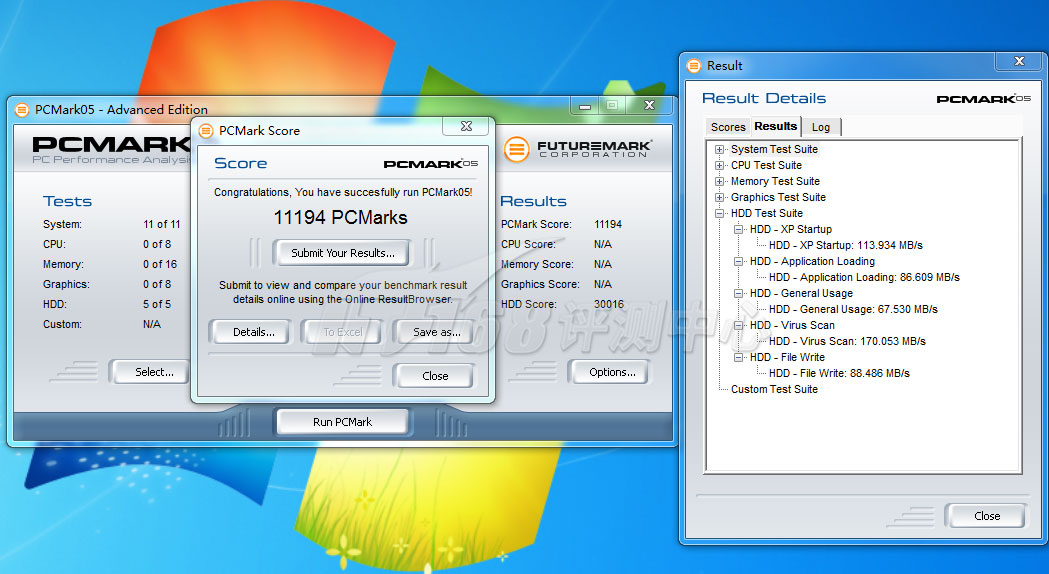The height and width of the screenshot is (574, 1049).
Task: Expand the Memory Test Suite node
Action: tap(719, 181)
